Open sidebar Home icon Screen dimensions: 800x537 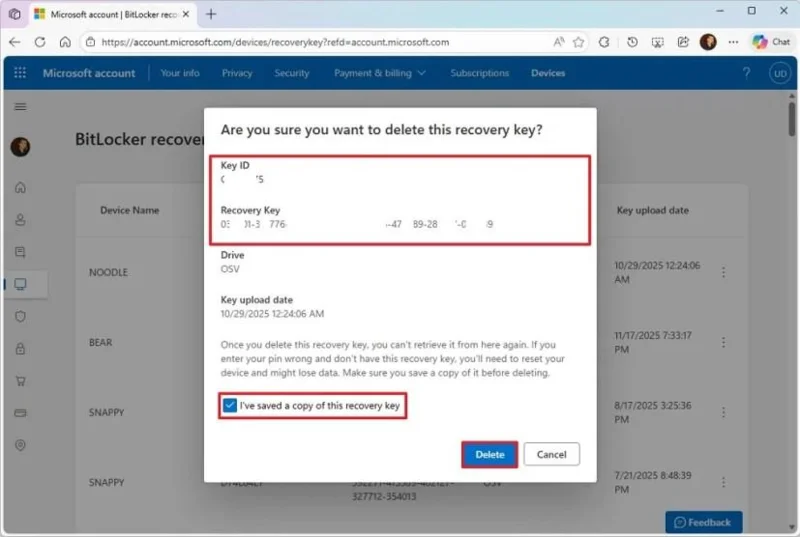click(20, 187)
